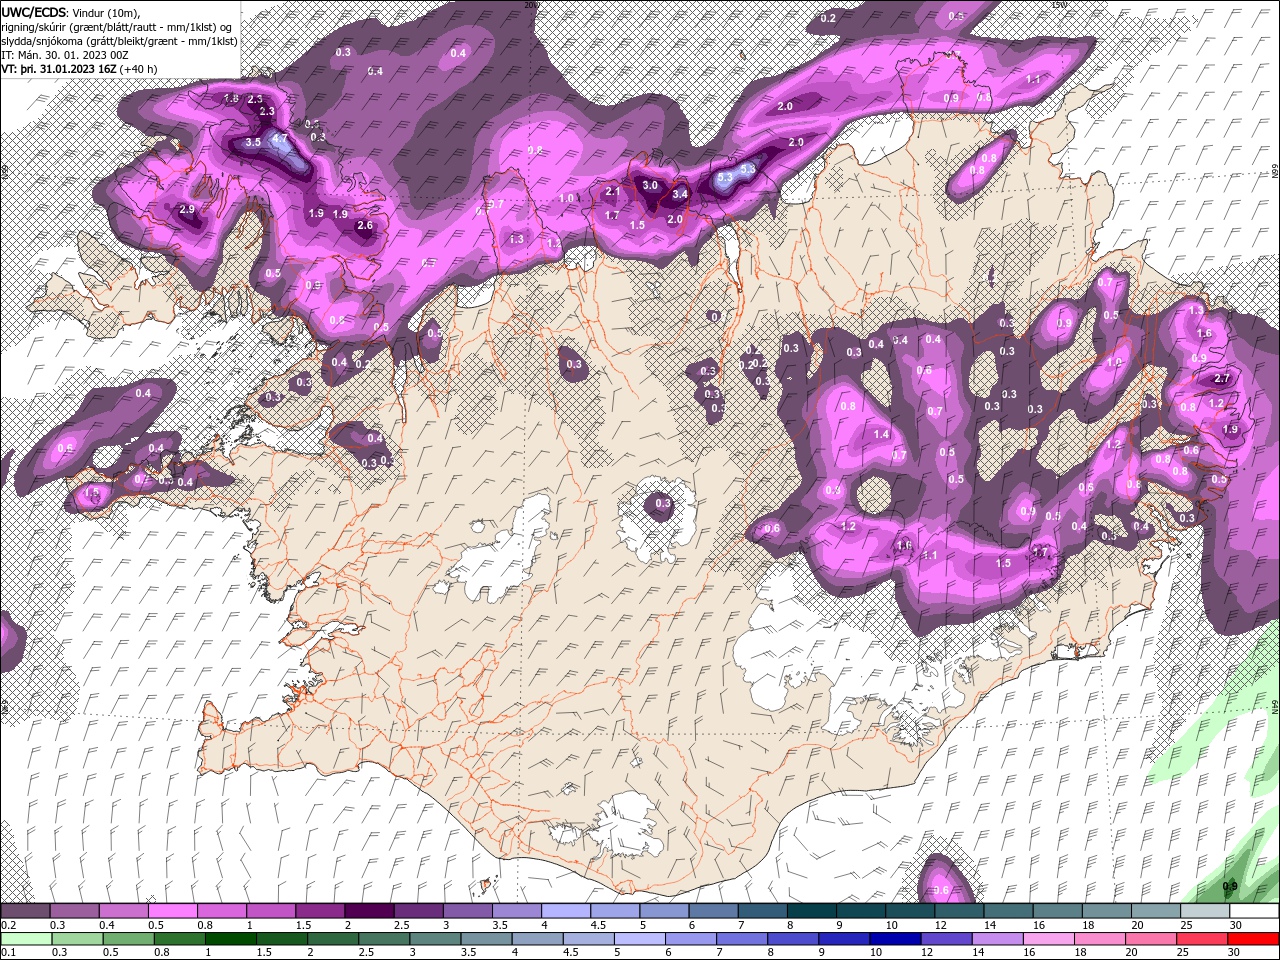Pick dark green swatch between 1 and 1.5, bottom legend

[x=230, y=938]
